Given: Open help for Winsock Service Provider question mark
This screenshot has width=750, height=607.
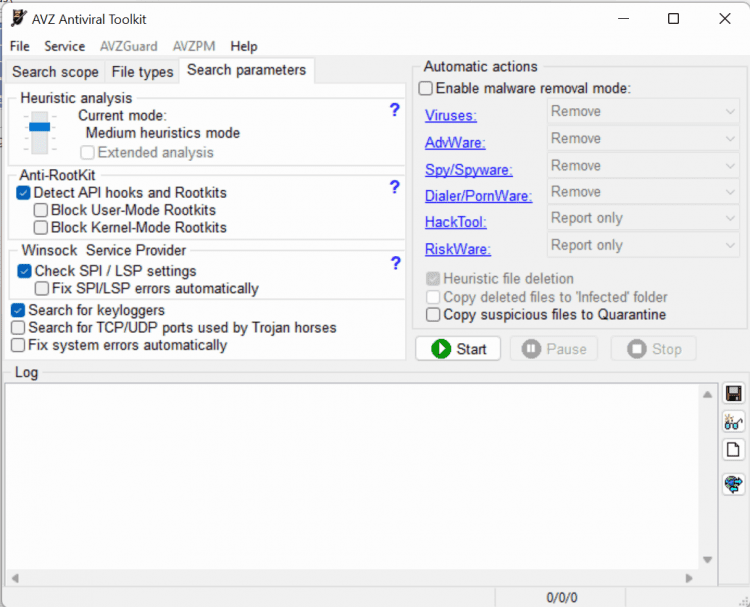Looking at the screenshot, I should tap(395, 263).
